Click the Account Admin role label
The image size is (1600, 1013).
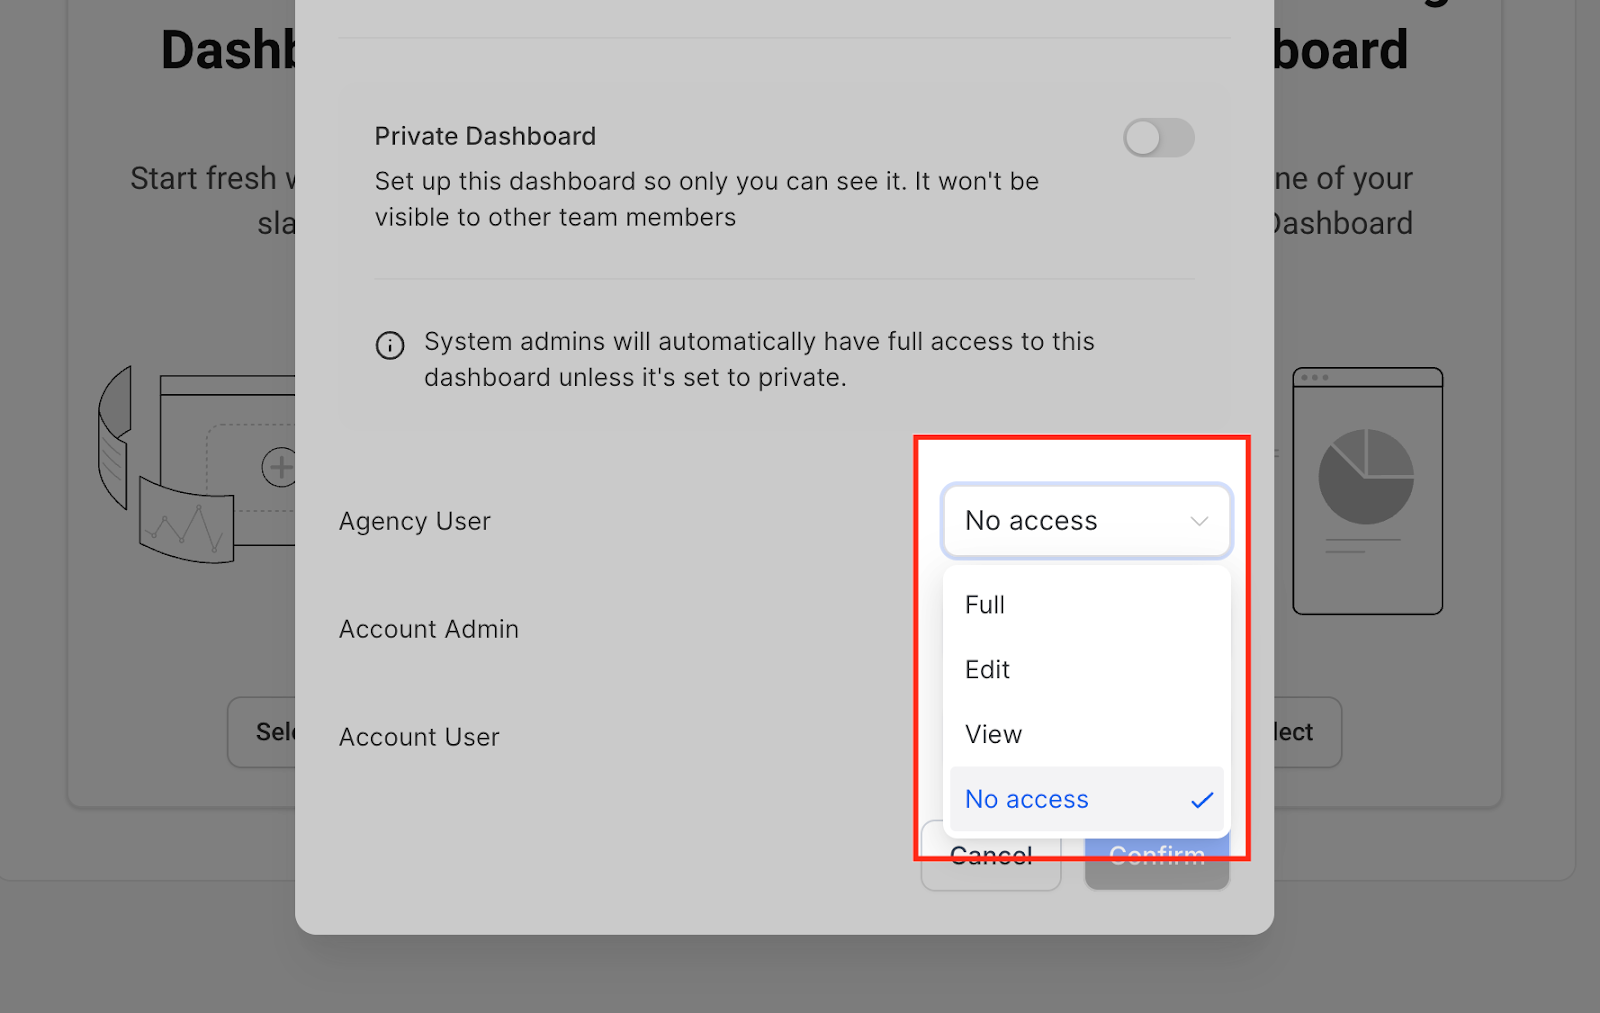(429, 629)
